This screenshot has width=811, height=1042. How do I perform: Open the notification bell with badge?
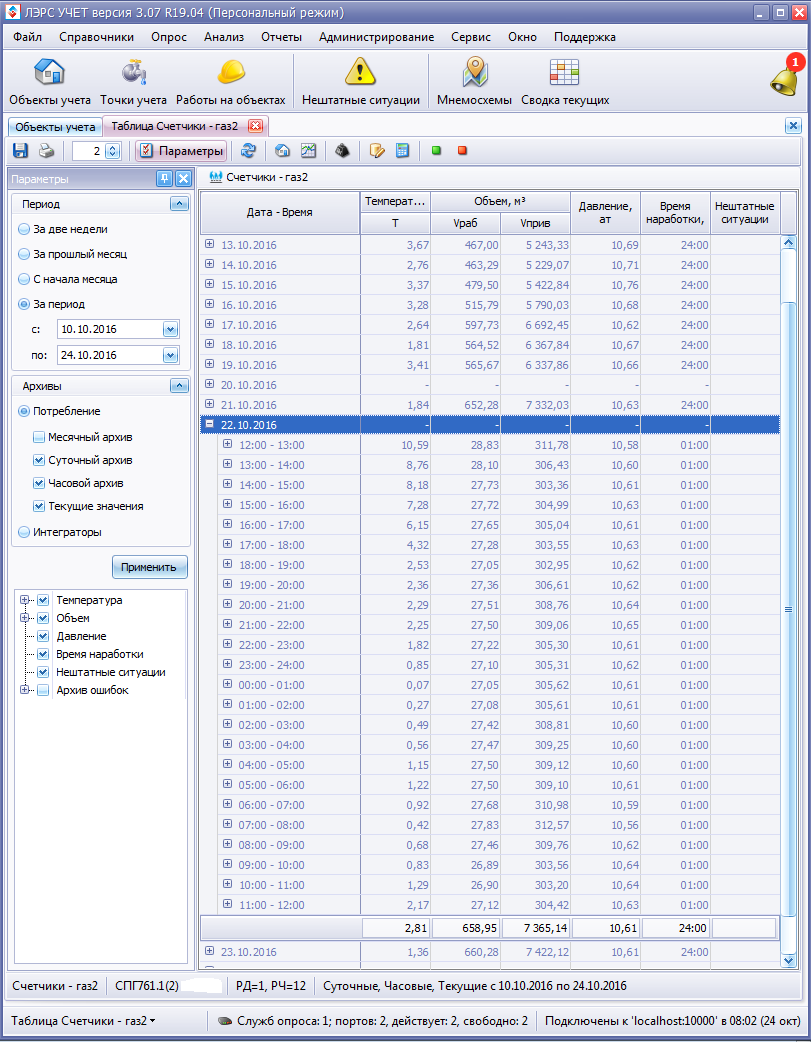(786, 76)
